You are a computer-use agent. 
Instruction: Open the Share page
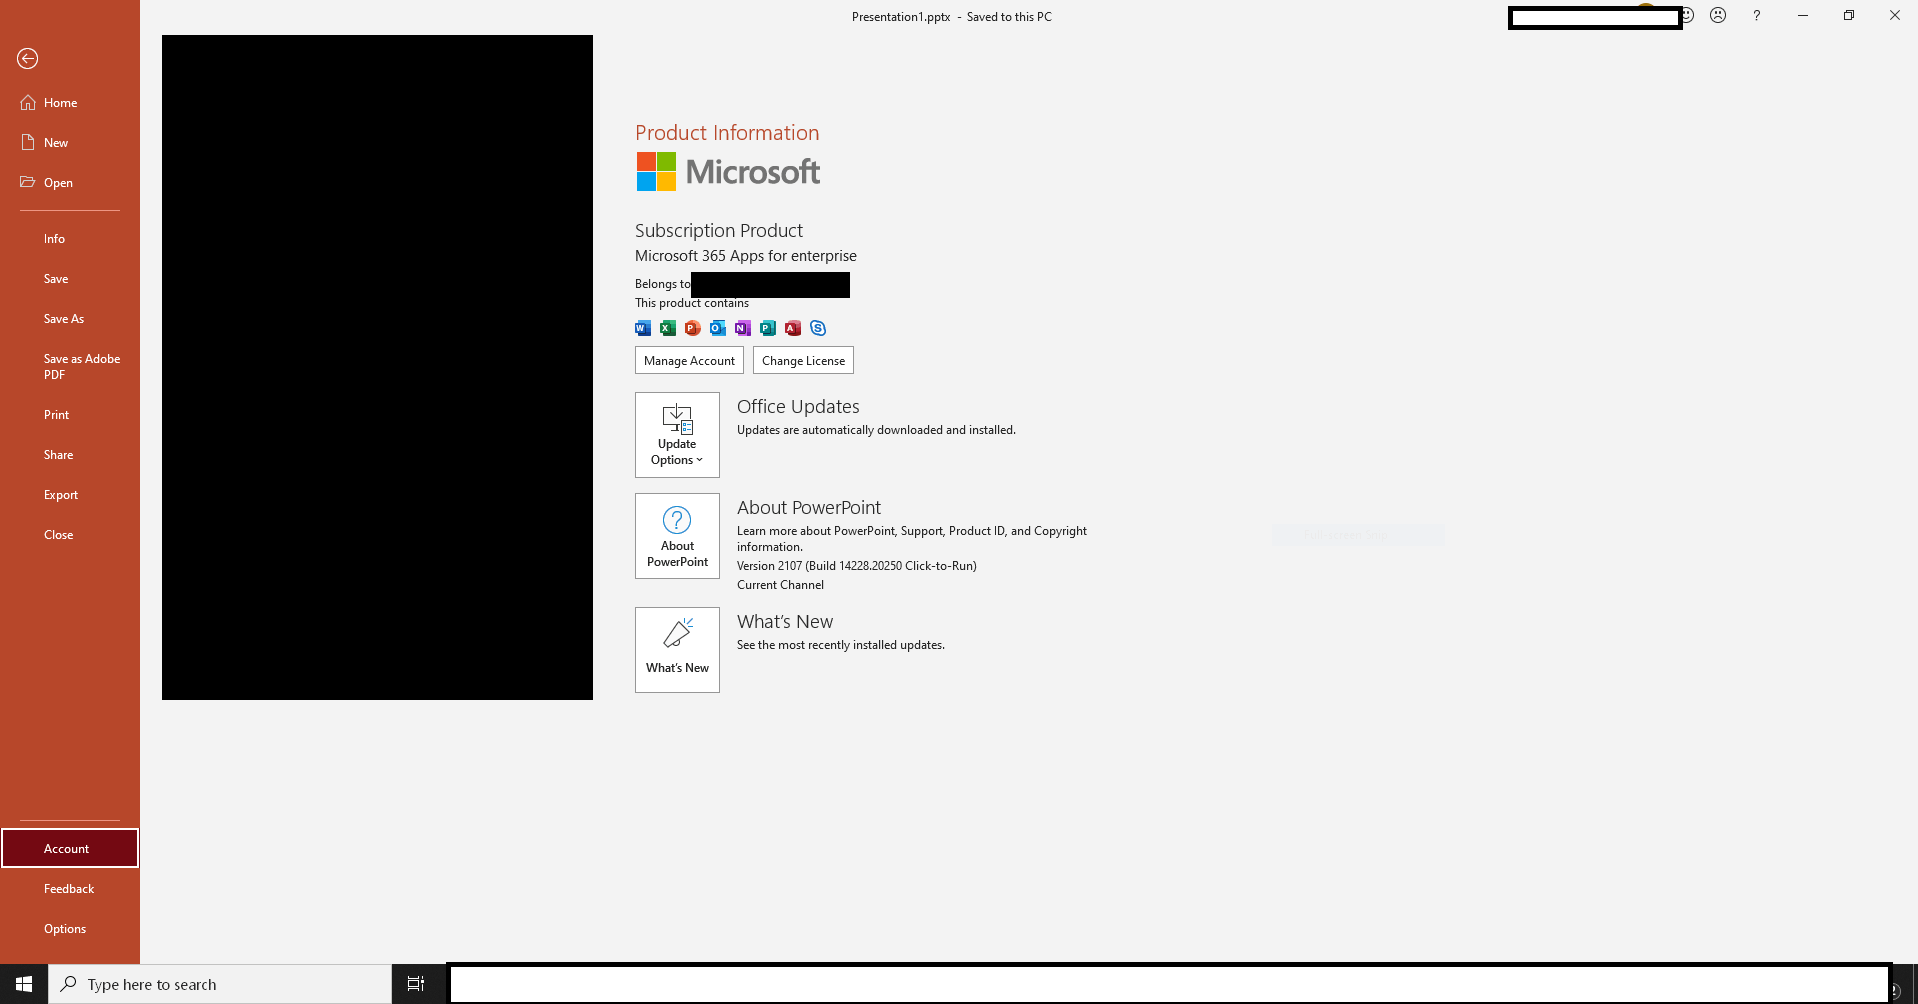pyautogui.click(x=59, y=455)
